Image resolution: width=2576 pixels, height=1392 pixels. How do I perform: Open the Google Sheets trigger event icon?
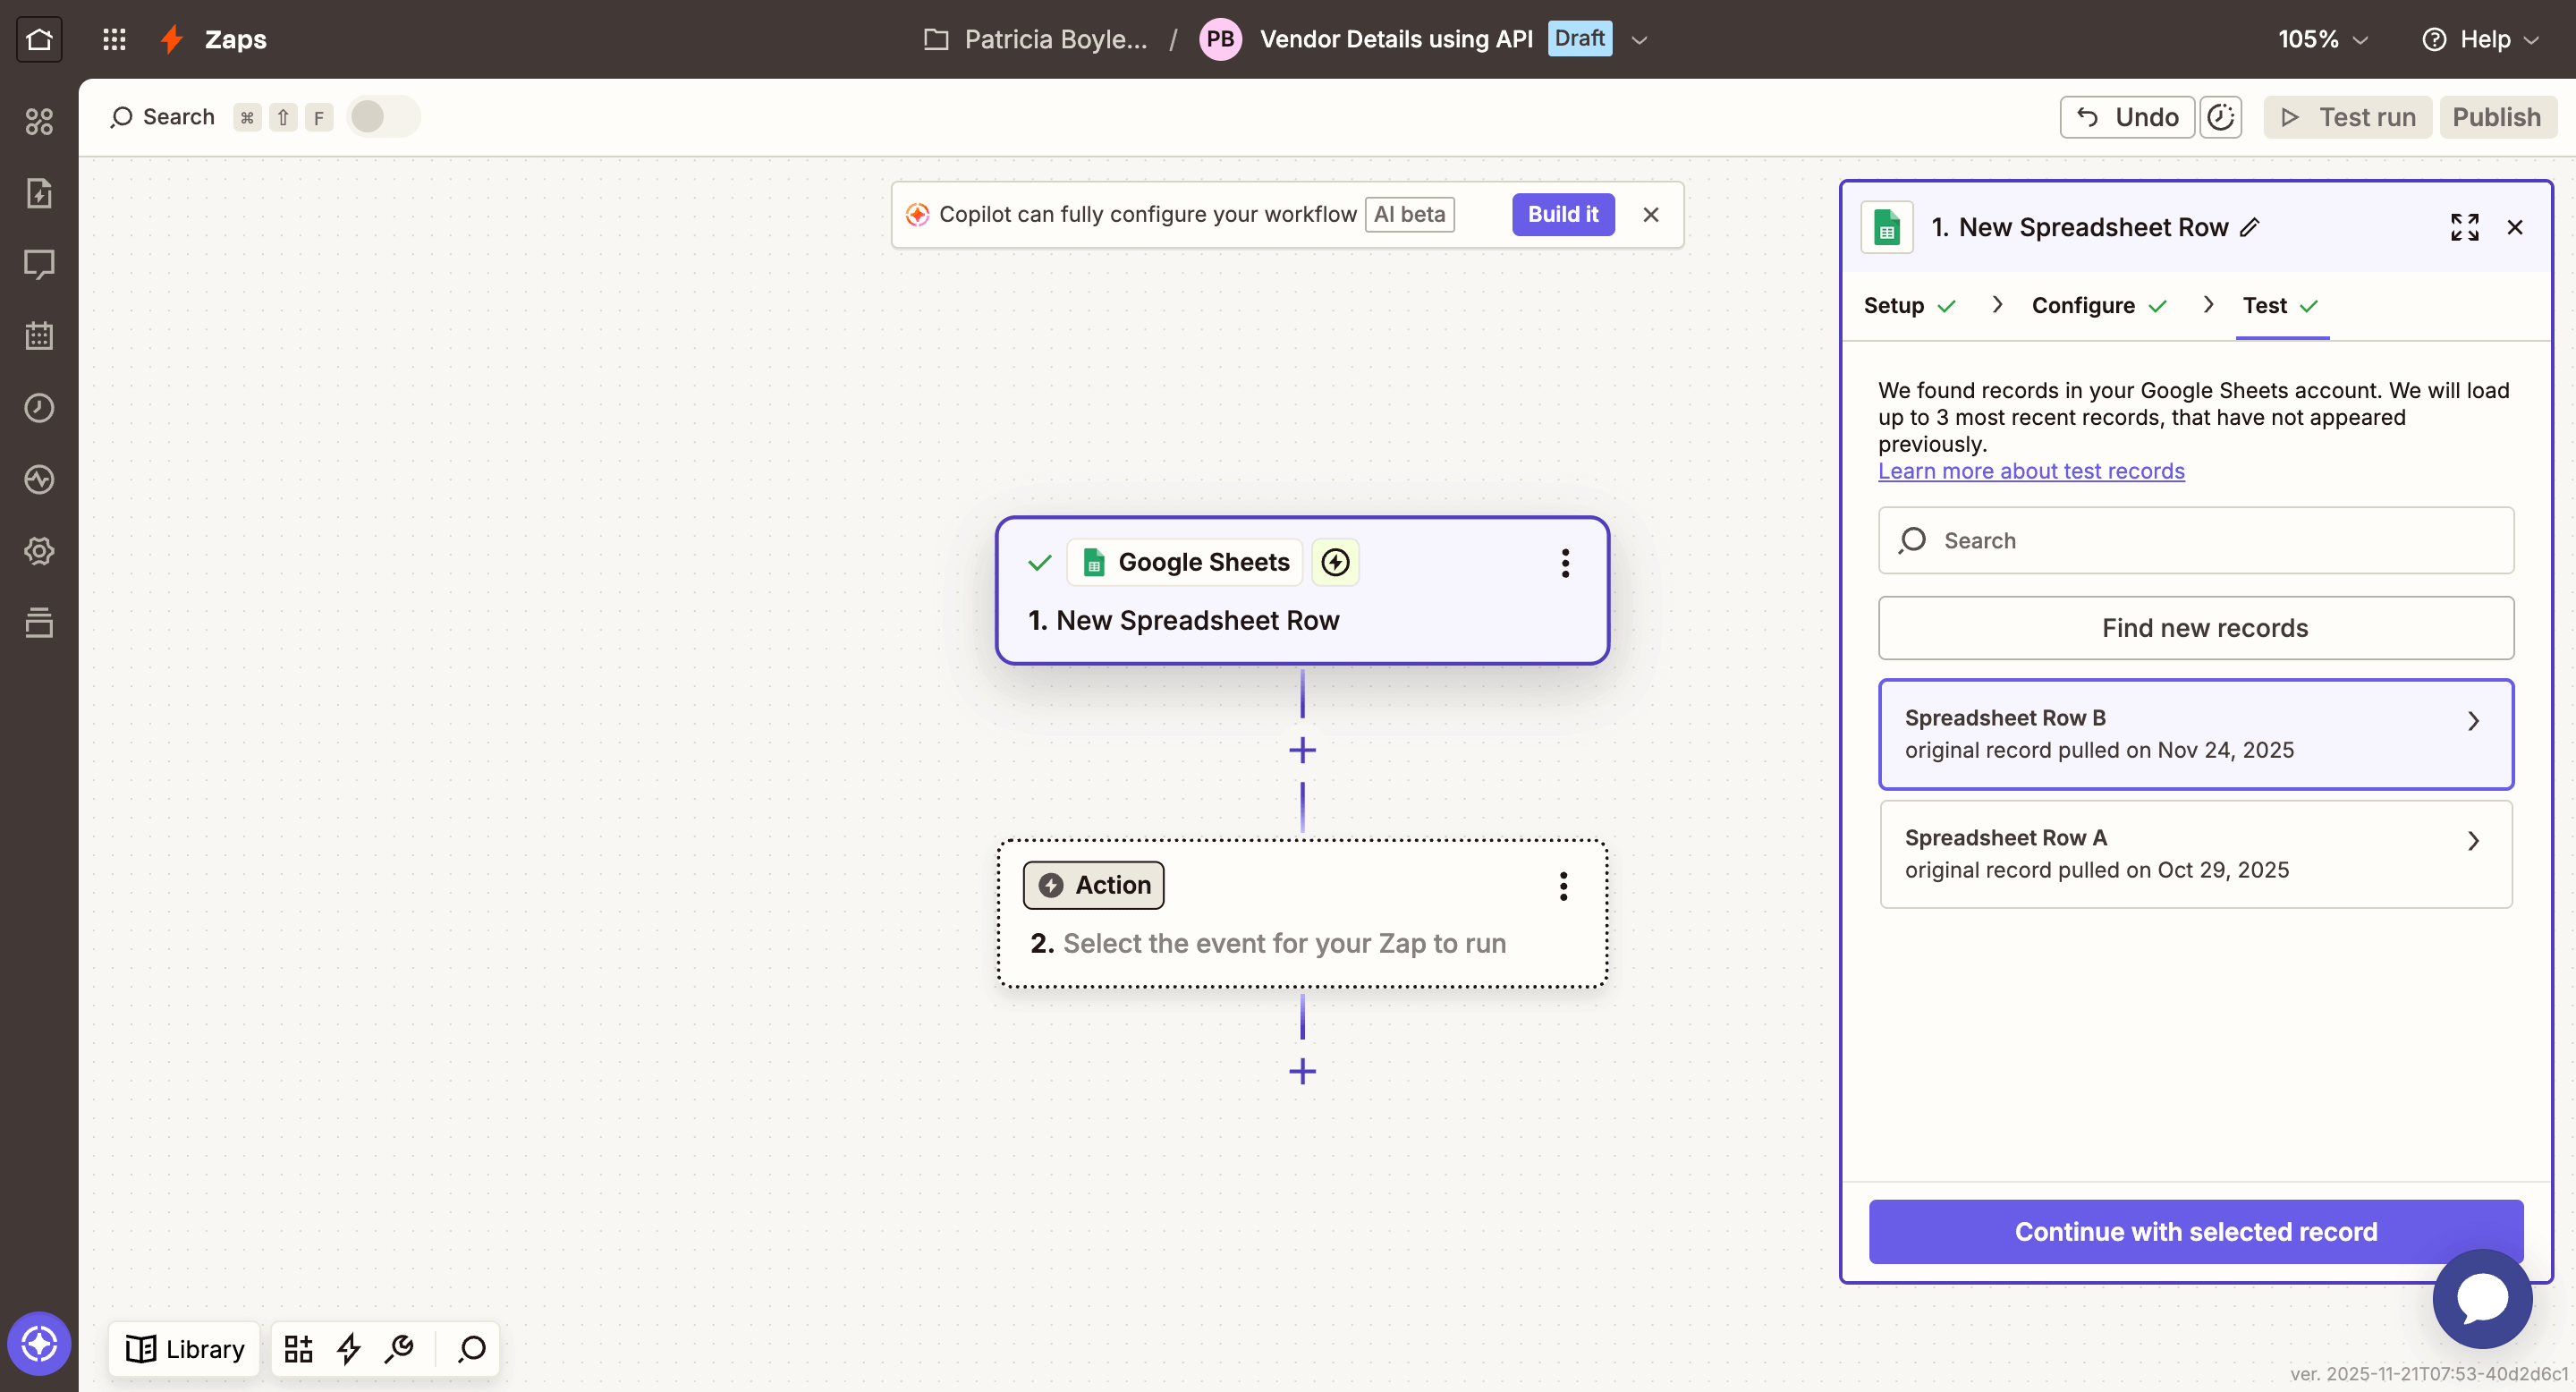click(x=1335, y=562)
